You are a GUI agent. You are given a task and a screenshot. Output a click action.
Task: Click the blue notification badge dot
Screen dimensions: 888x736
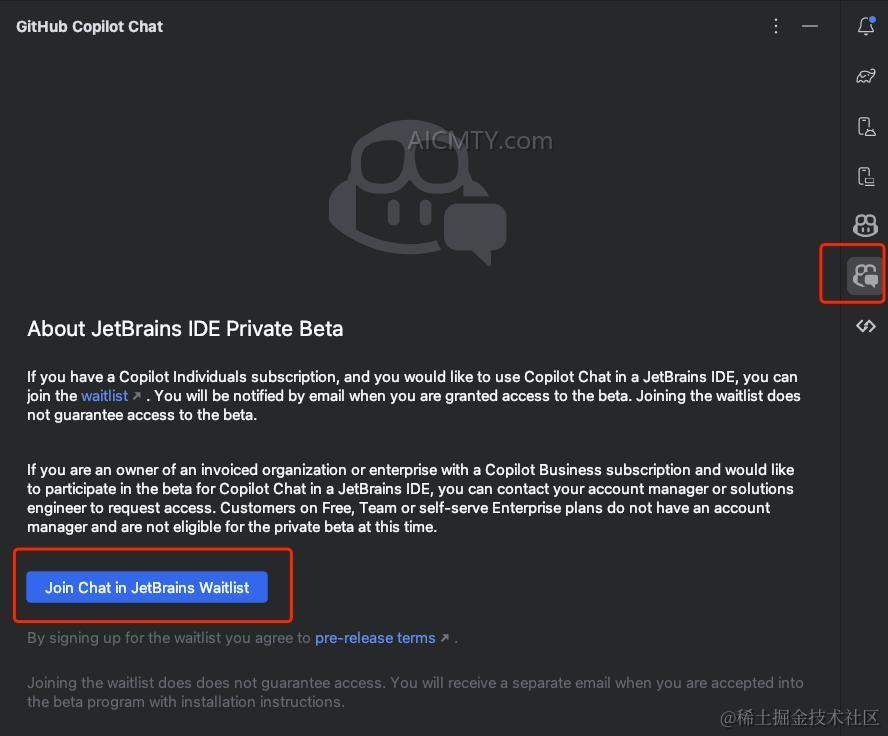tap(873, 19)
